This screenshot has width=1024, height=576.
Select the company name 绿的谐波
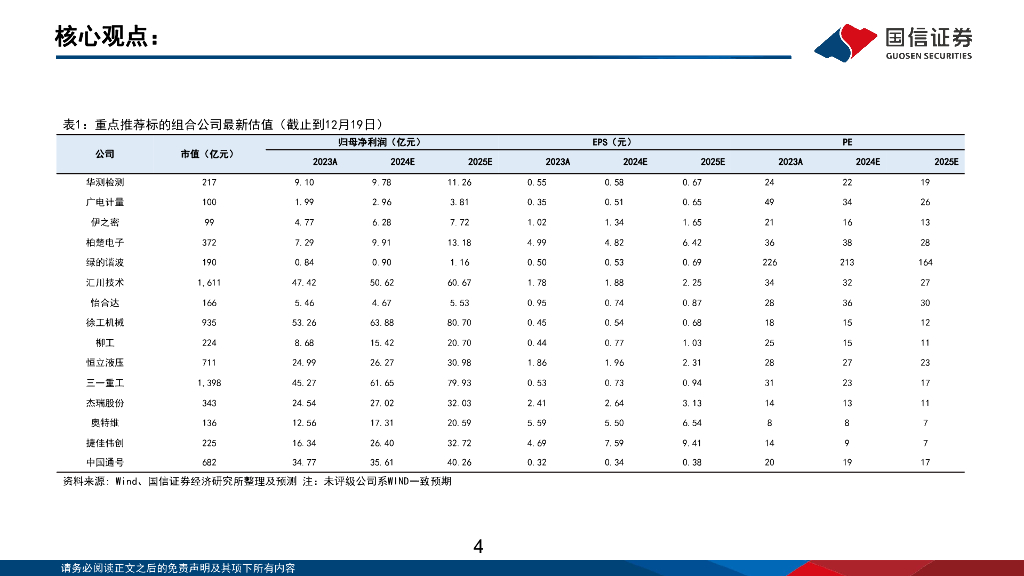tap(104, 263)
